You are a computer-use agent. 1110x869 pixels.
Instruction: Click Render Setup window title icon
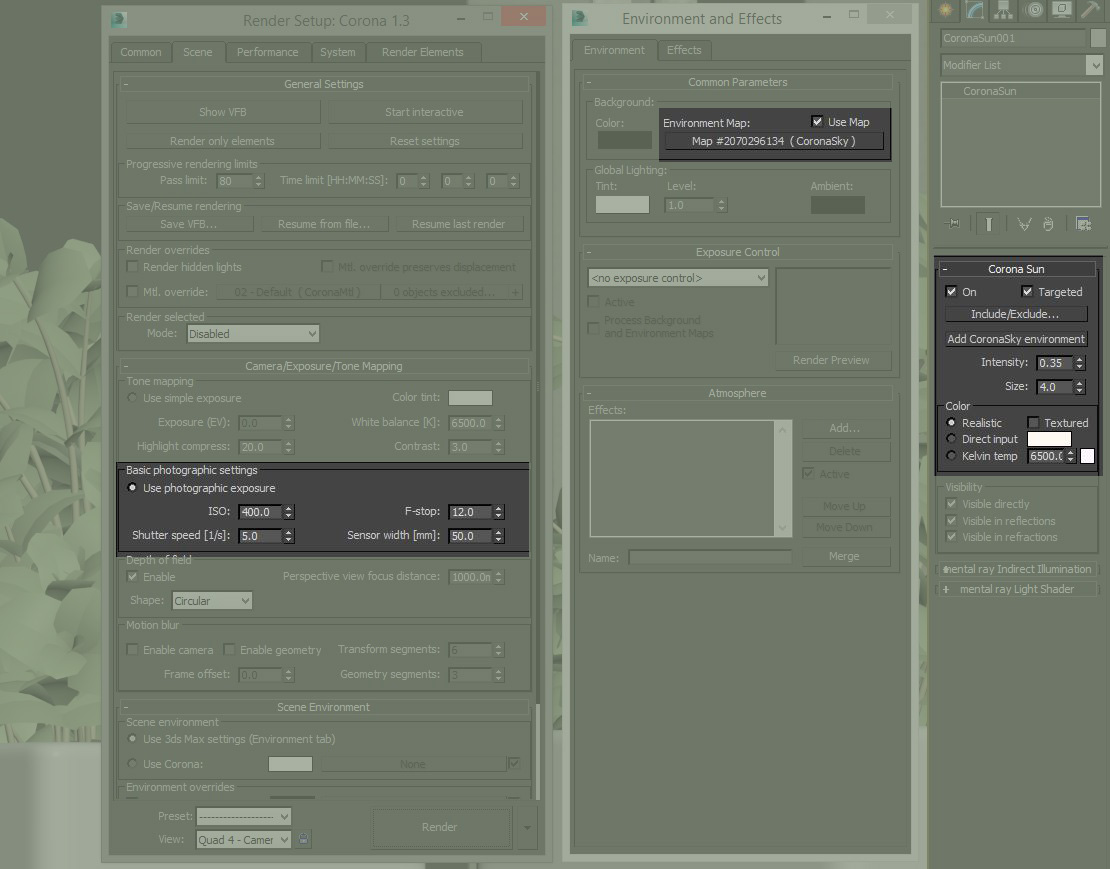[118, 20]
